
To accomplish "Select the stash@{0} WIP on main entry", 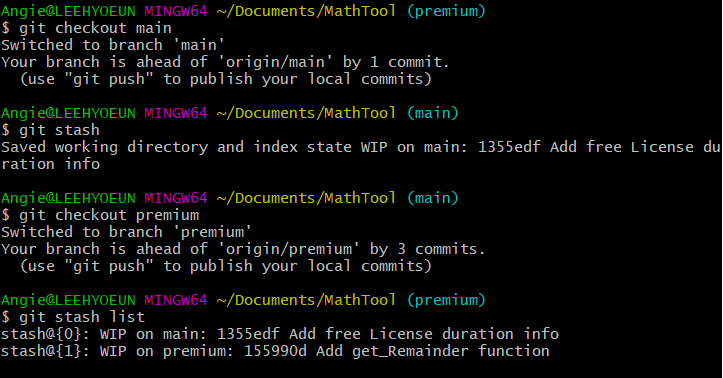I will (280, 334).
